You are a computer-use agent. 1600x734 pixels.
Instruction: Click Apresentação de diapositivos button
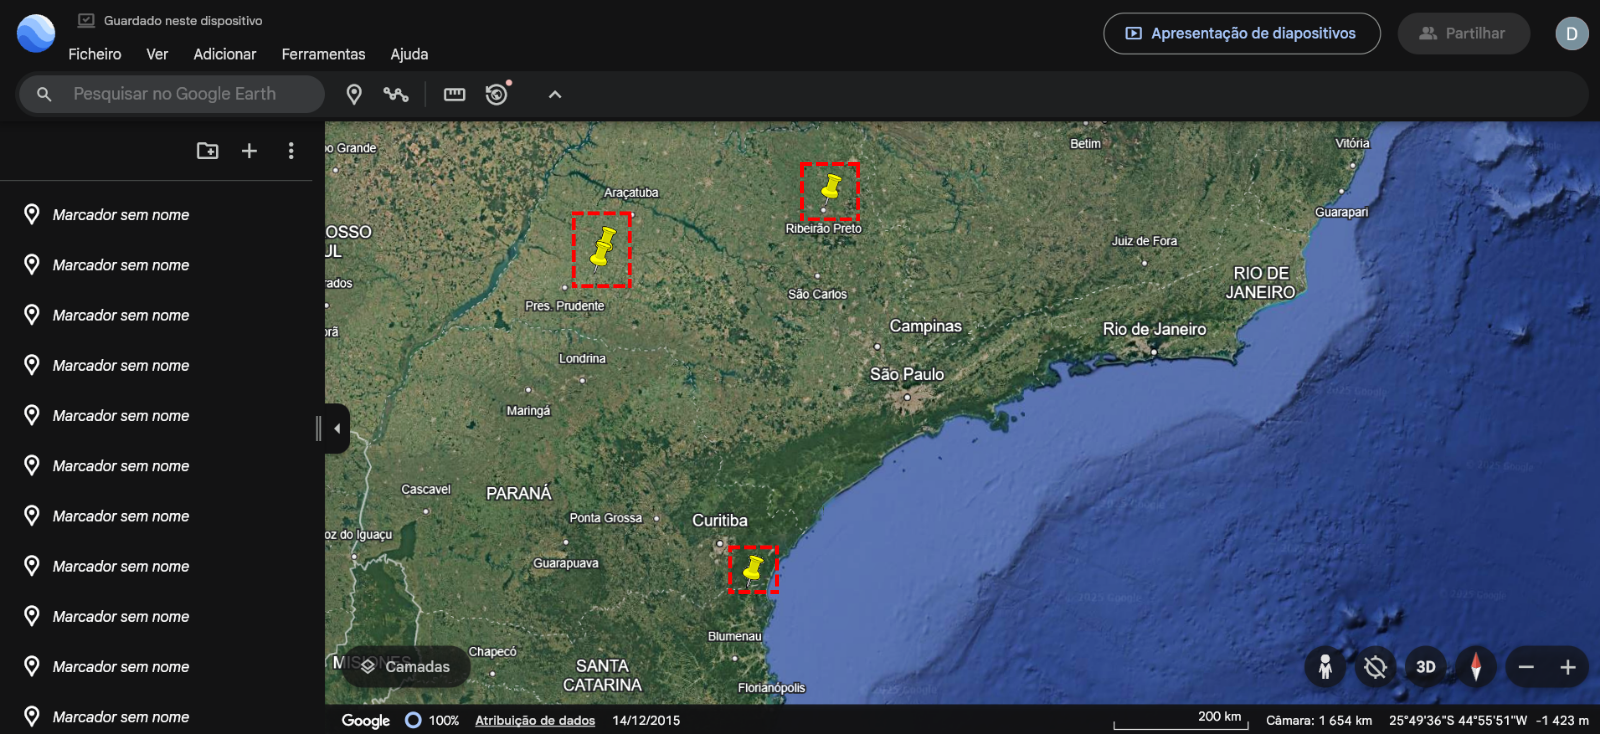1241,33
